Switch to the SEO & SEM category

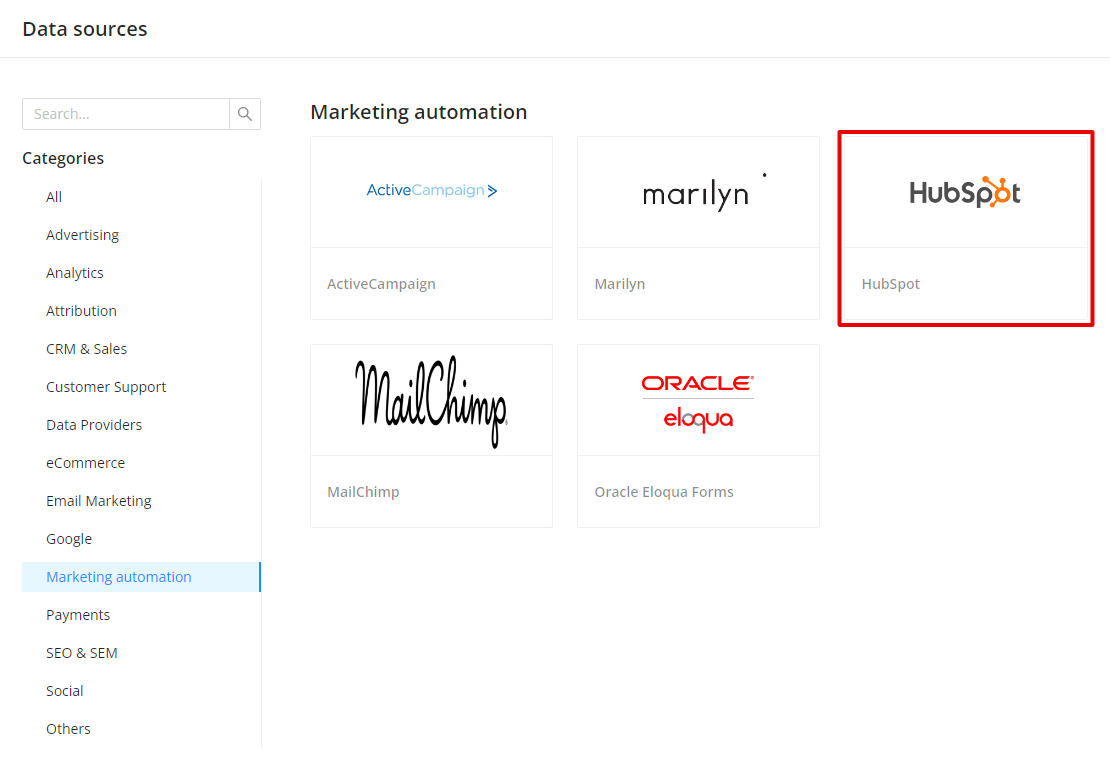point(81,652)
